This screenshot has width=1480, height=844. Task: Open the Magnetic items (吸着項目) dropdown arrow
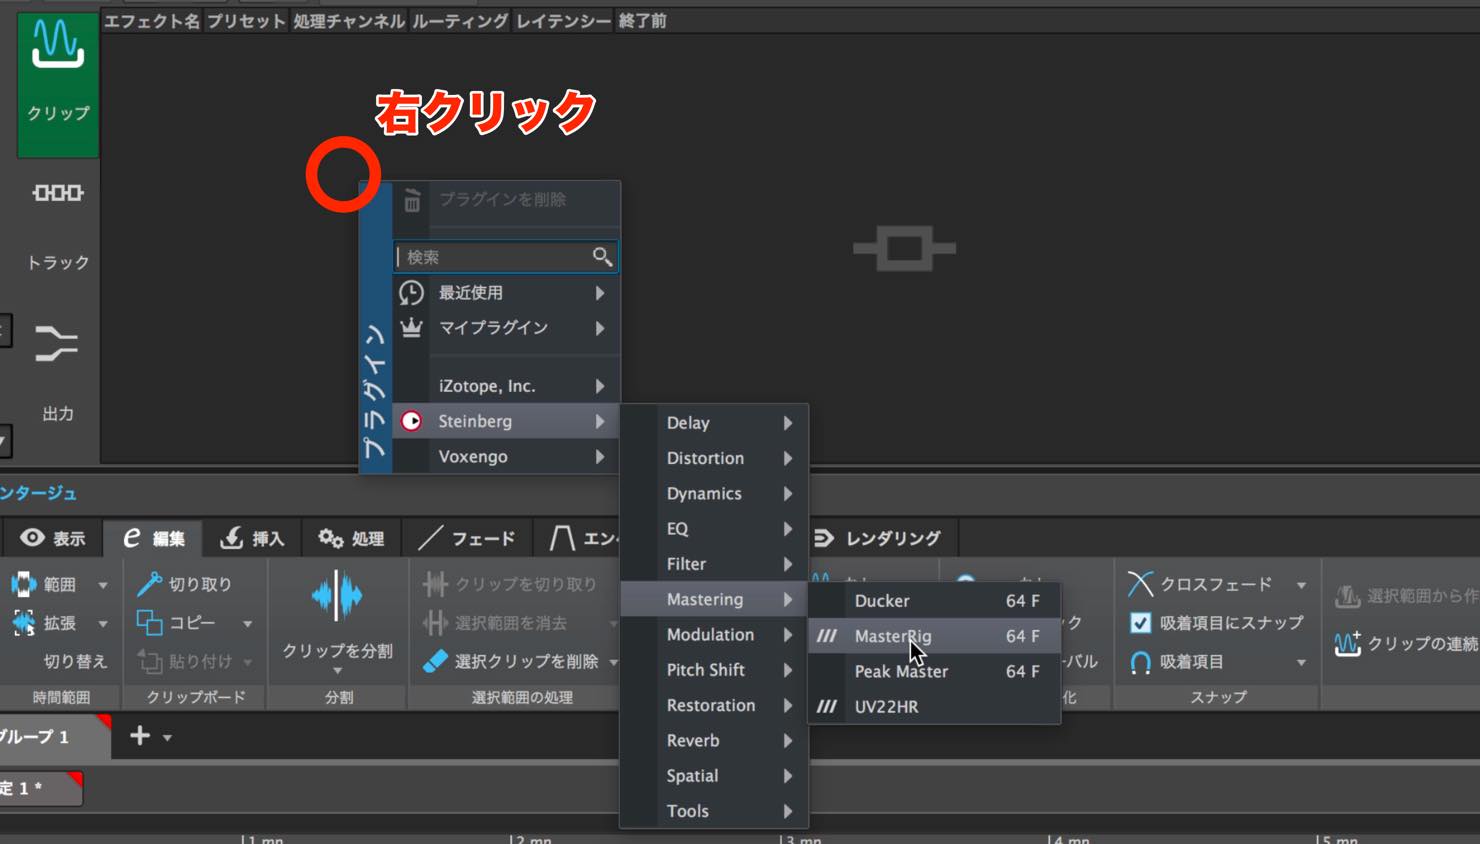[1301, 663]
